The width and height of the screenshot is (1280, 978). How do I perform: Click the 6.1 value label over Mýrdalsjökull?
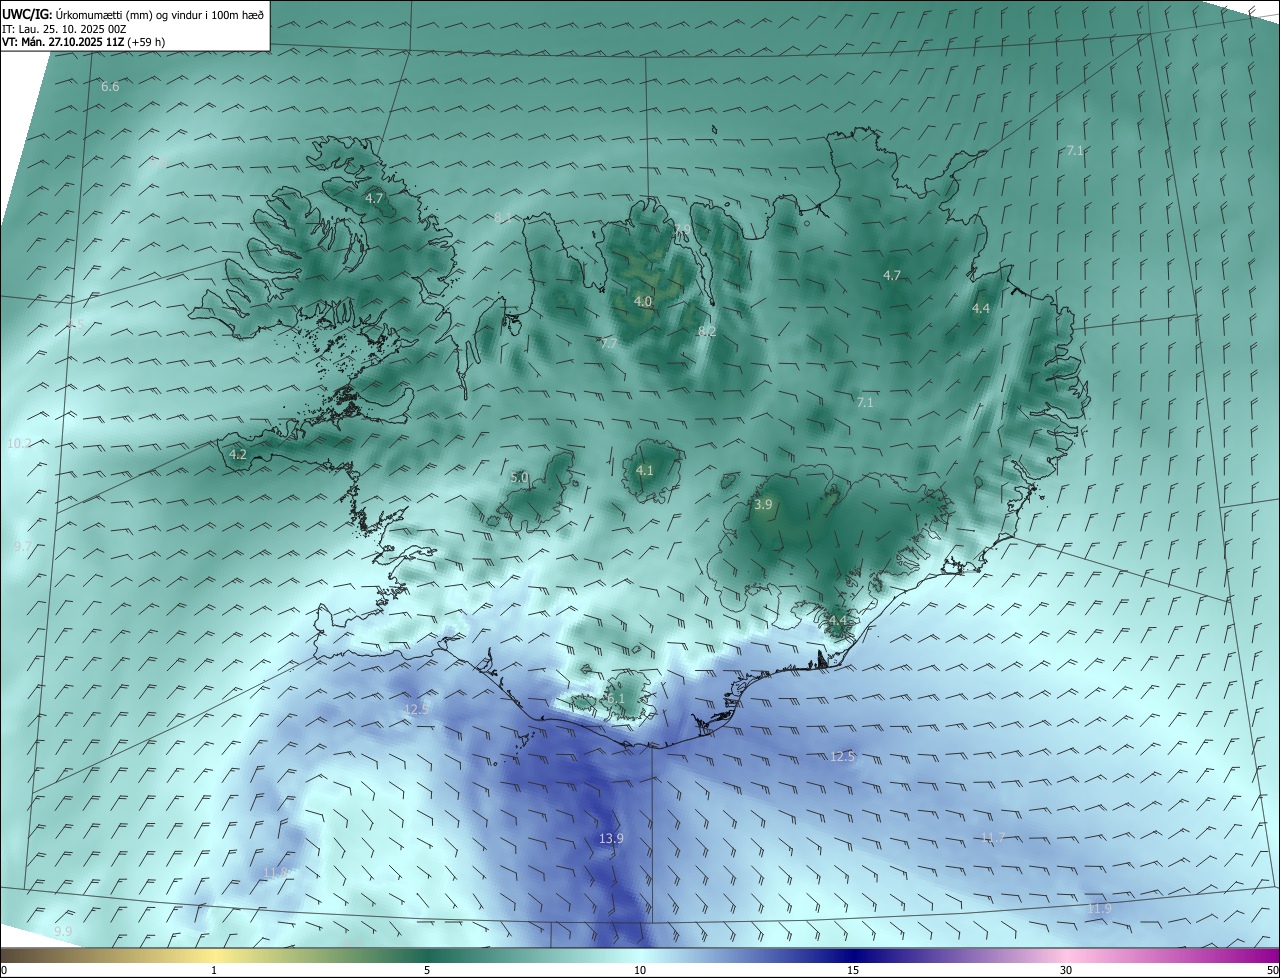(x=615, y=699)
